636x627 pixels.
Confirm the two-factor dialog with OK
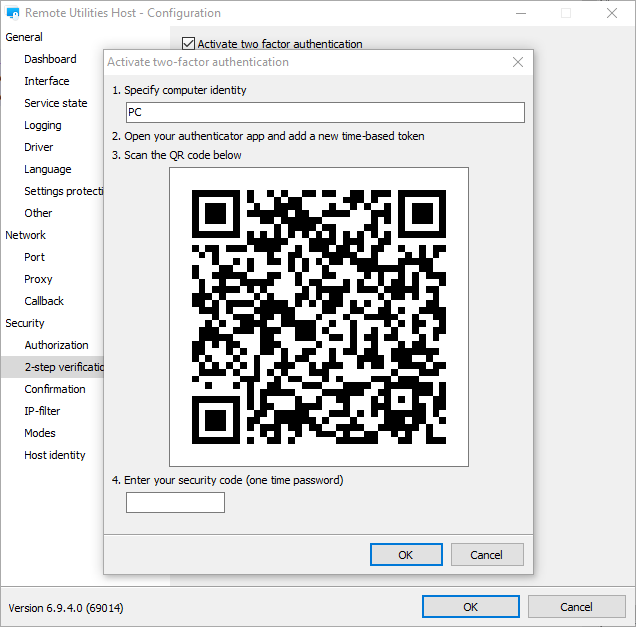tap(406, 554)
